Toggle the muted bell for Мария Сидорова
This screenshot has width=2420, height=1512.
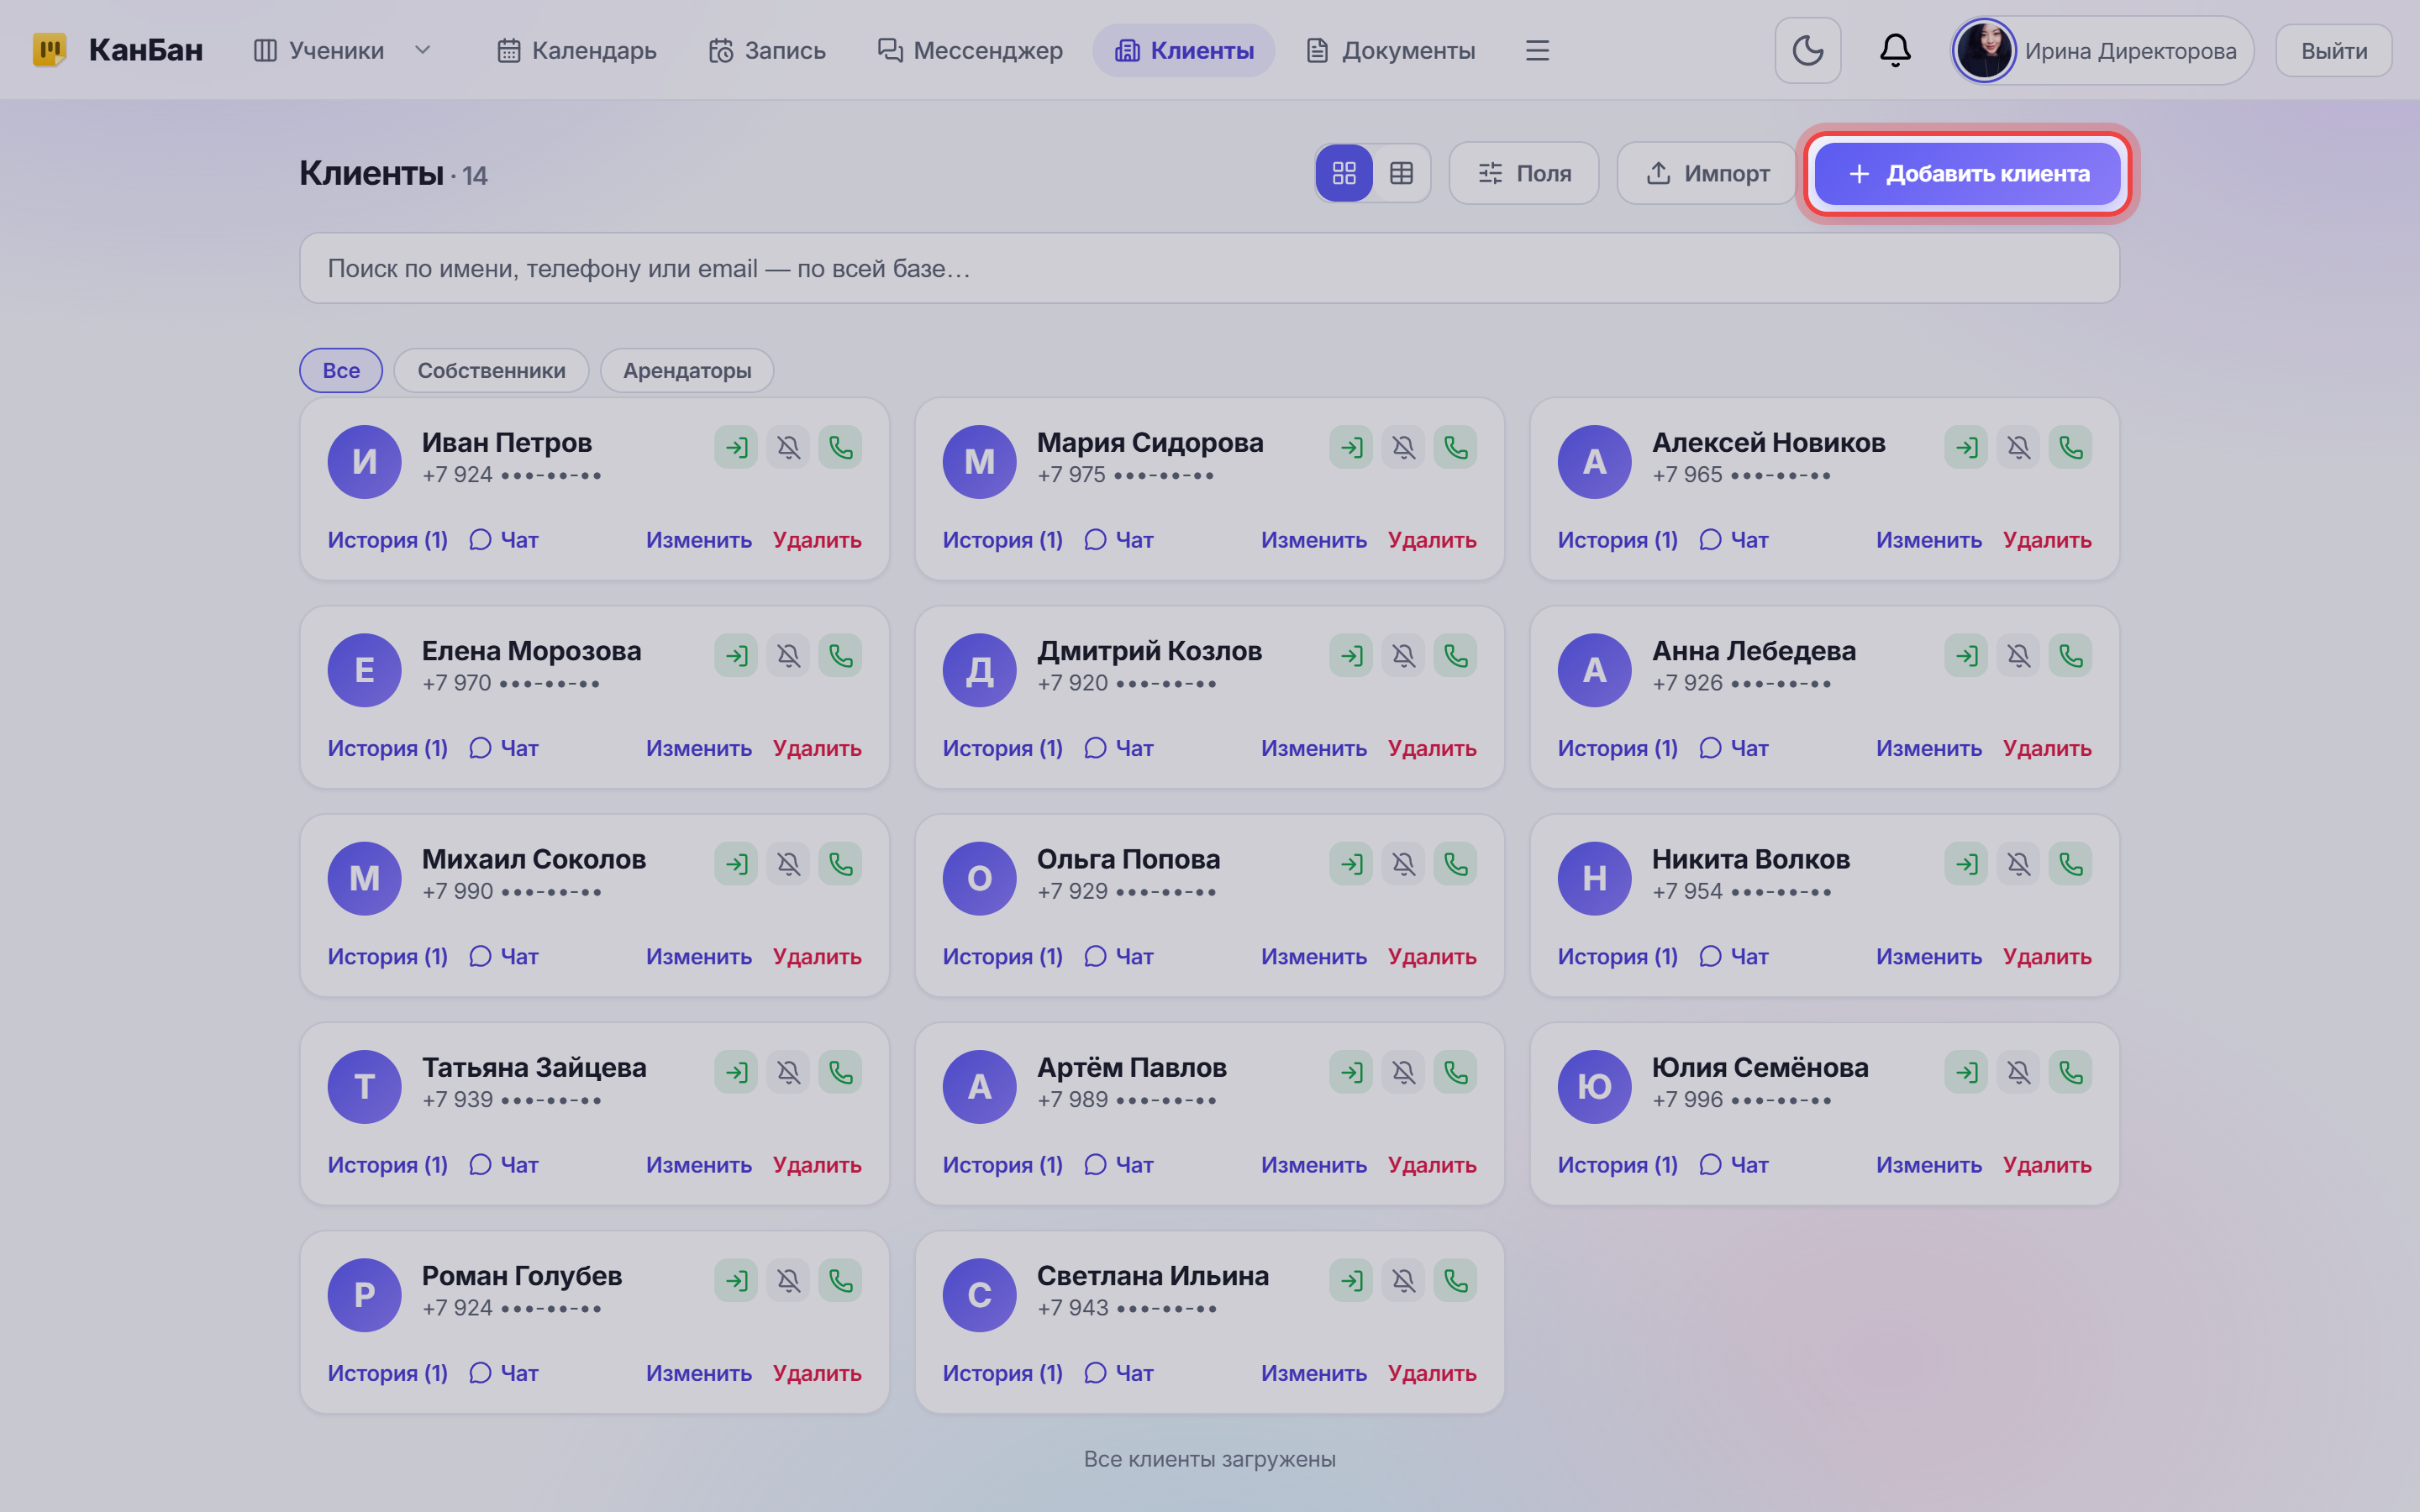(x=1403, y=447)
